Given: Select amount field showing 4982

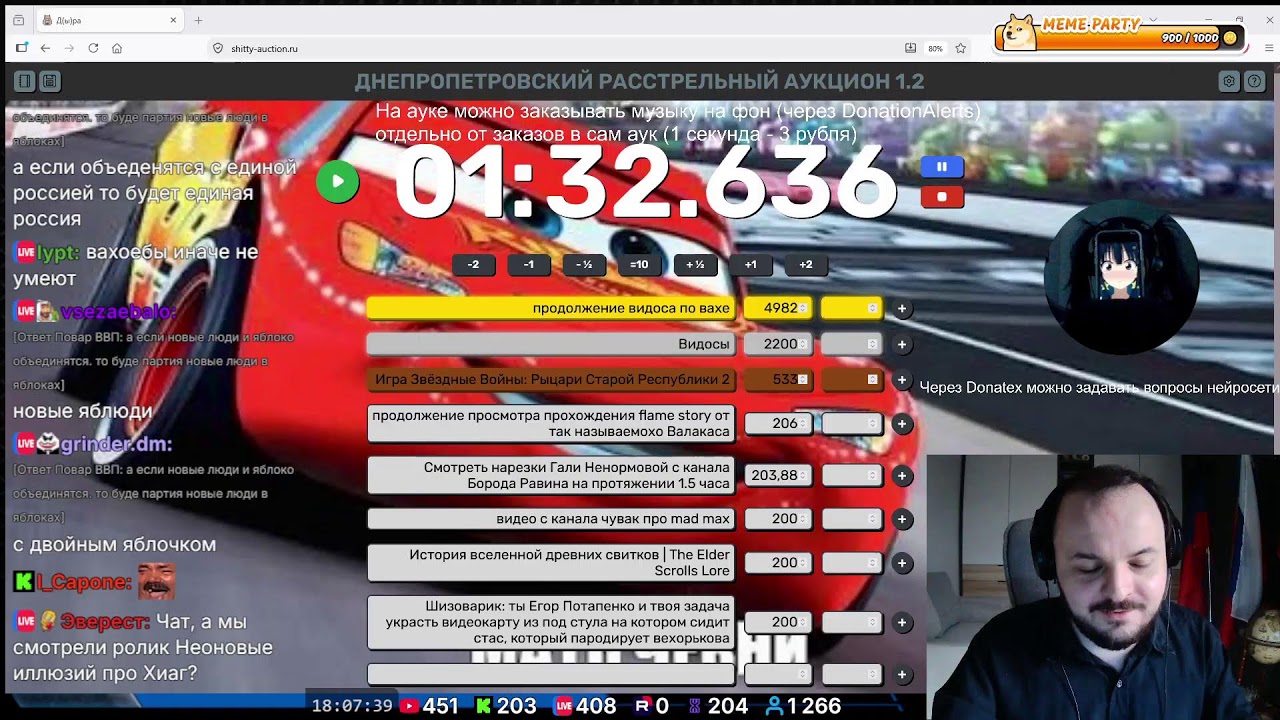Looking at the screenshot, I should pyautogui.click(x=778, y=308).
